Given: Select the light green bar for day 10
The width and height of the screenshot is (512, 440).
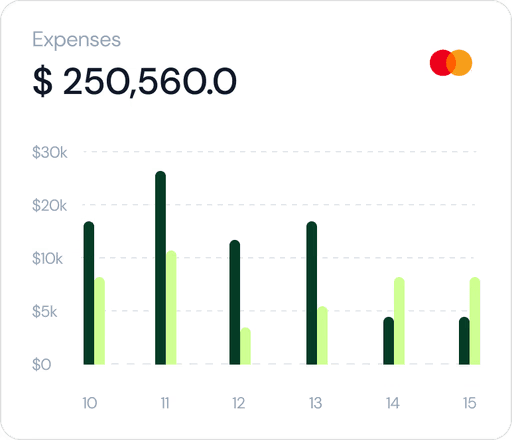Looking at the screenshot, I should click(99, 321).
